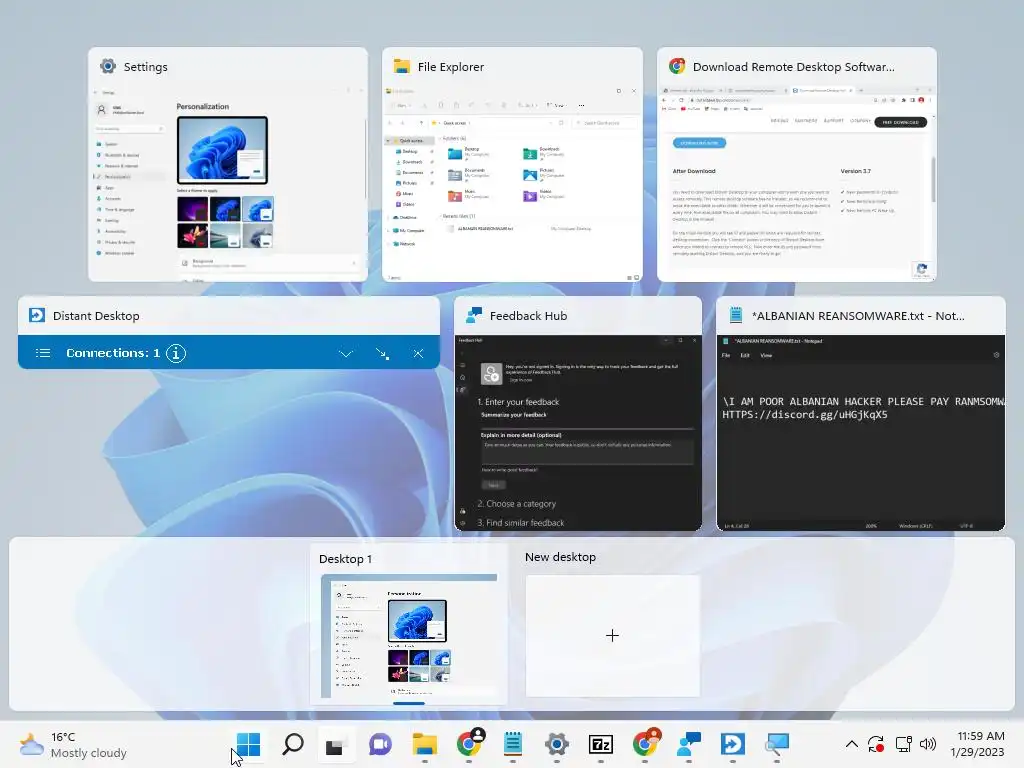Click the sync tray icon with red dot
Image resolution: width=1024 pixels, height=768 pixels.
coord(876,744)
